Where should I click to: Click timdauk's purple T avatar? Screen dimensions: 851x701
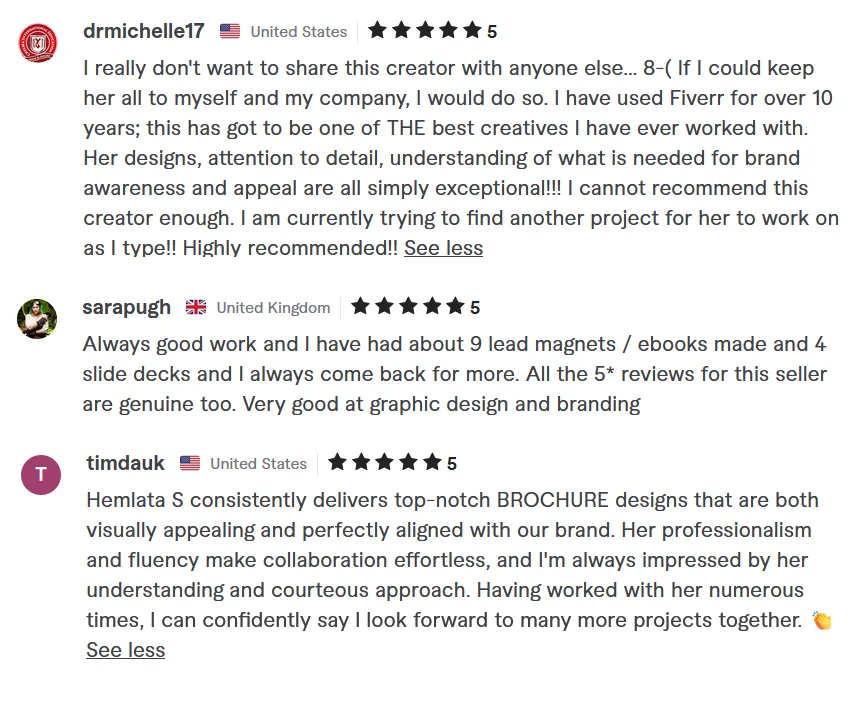point(41,474)
